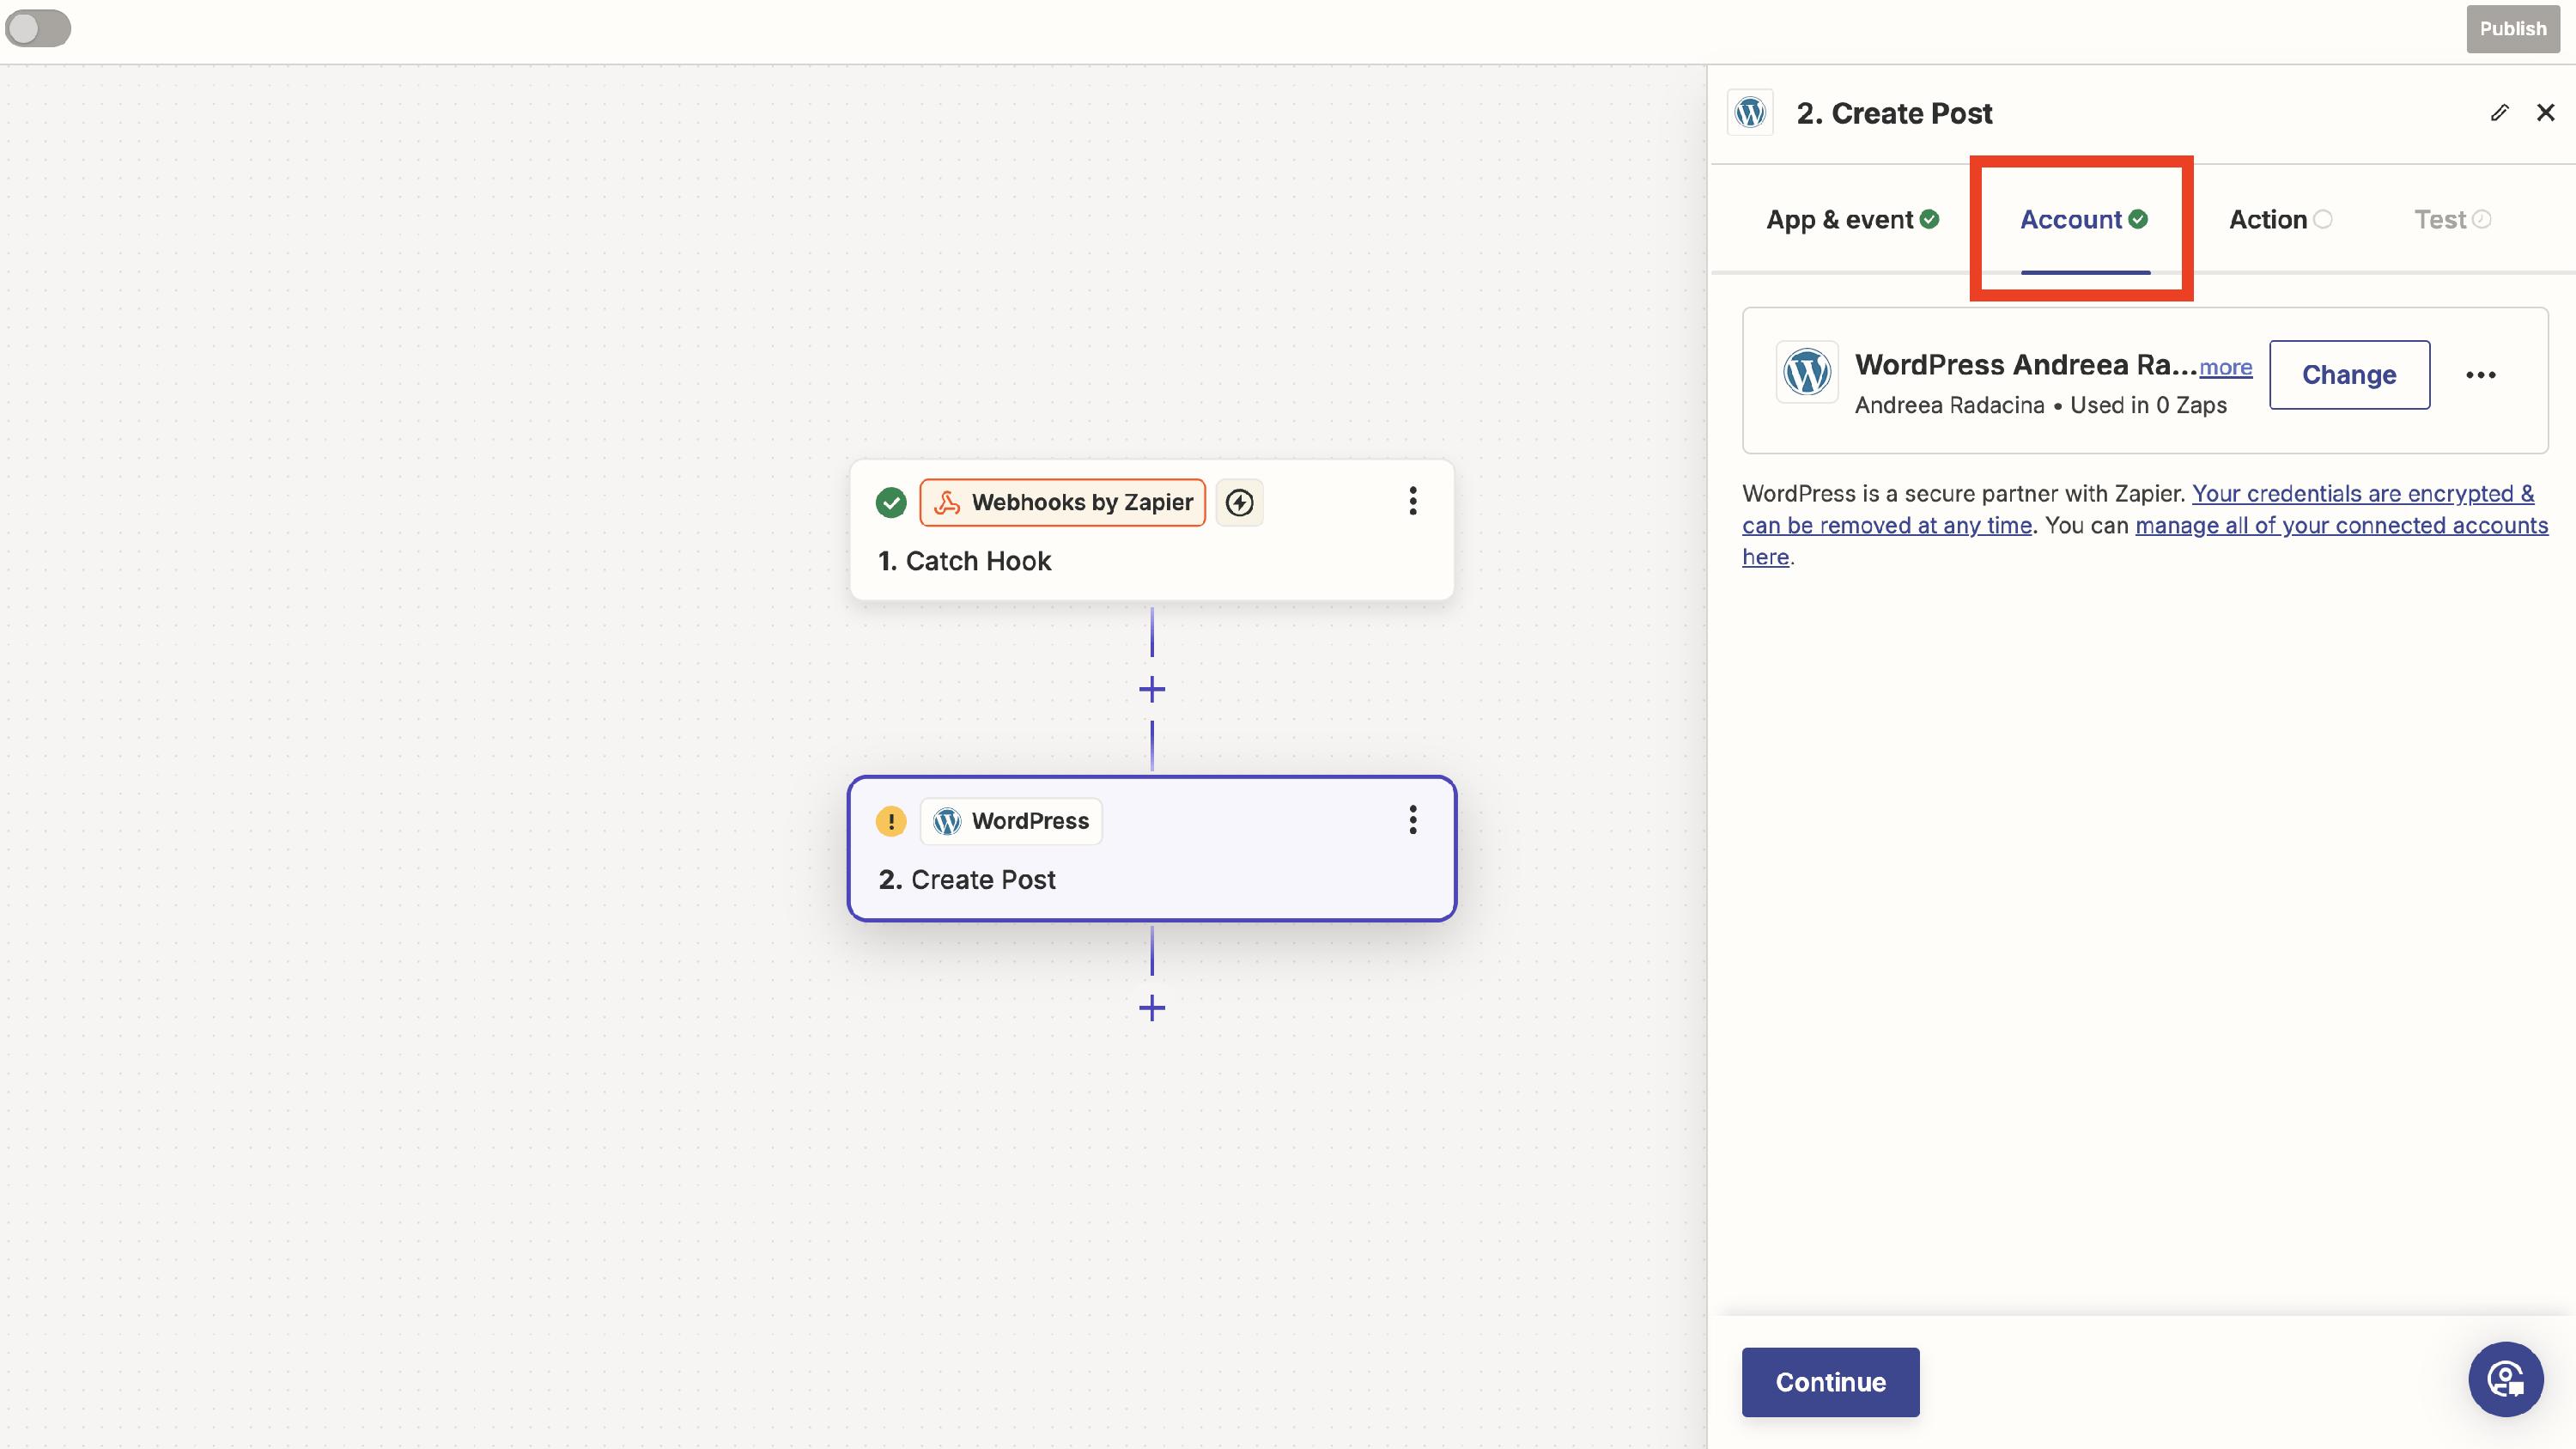2576x1449 pixels.
Task: Switch to App & event tab
Action: [1852, 220]
